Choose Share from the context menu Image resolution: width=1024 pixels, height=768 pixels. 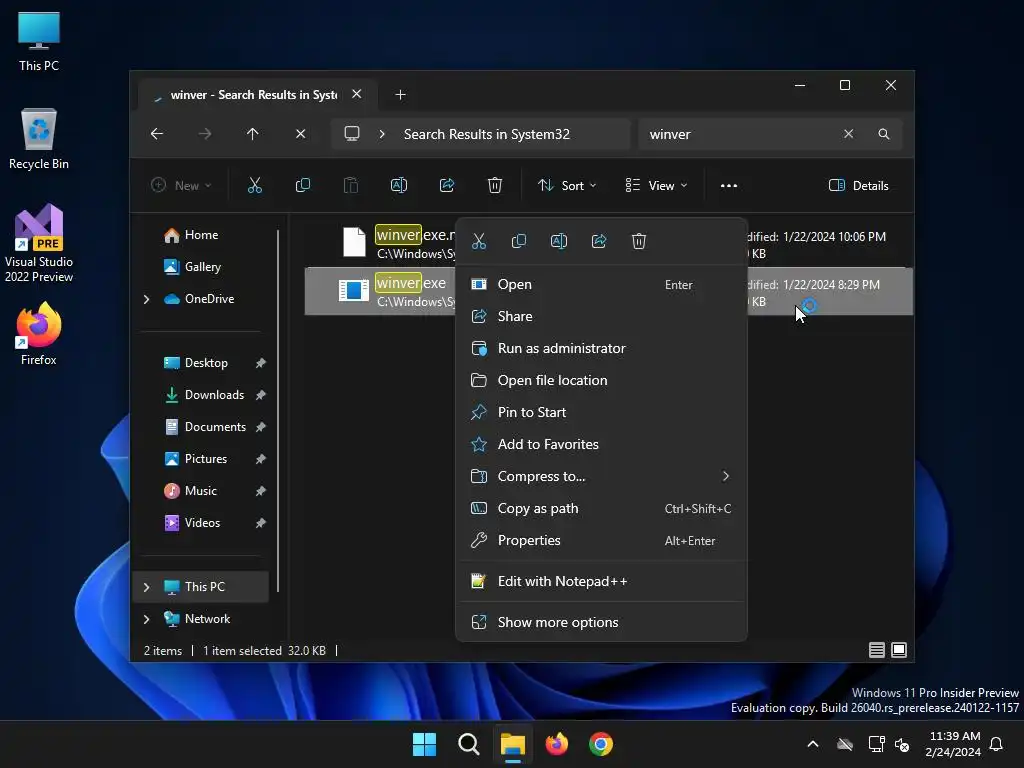coord(601,316)
